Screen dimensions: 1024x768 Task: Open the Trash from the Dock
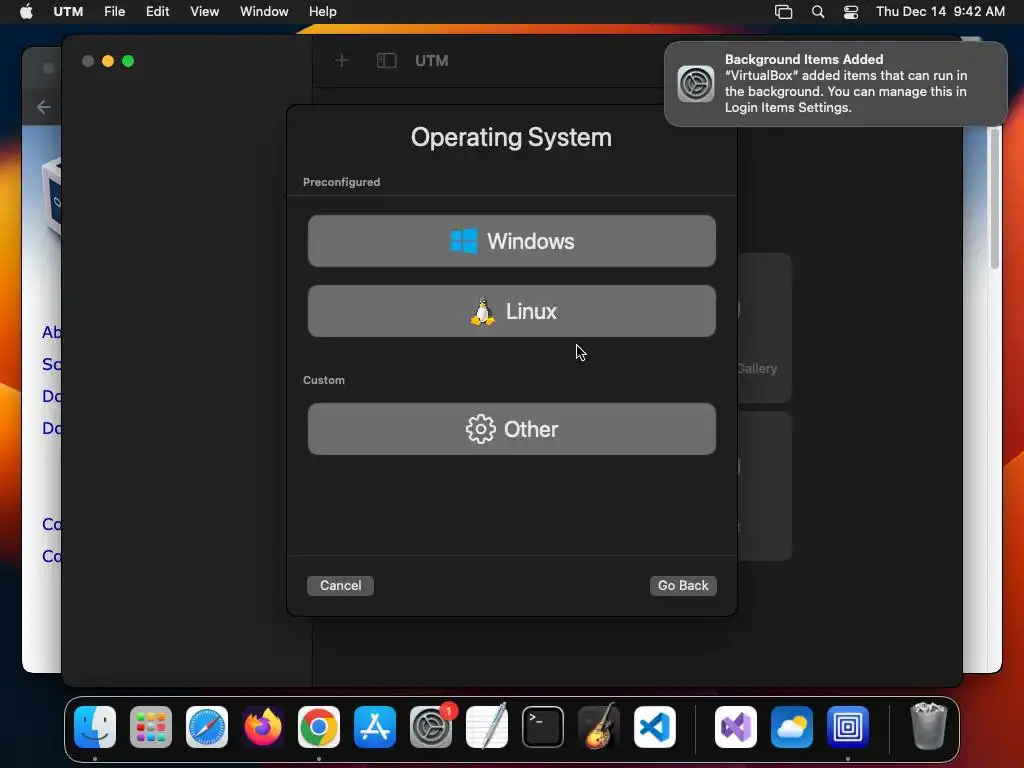928,727
